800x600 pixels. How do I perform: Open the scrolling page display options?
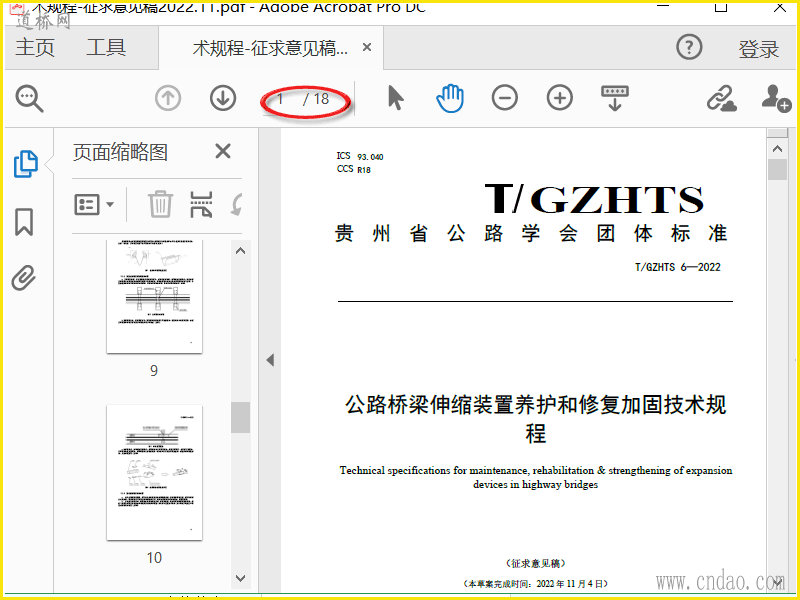(x=615, y=98)
